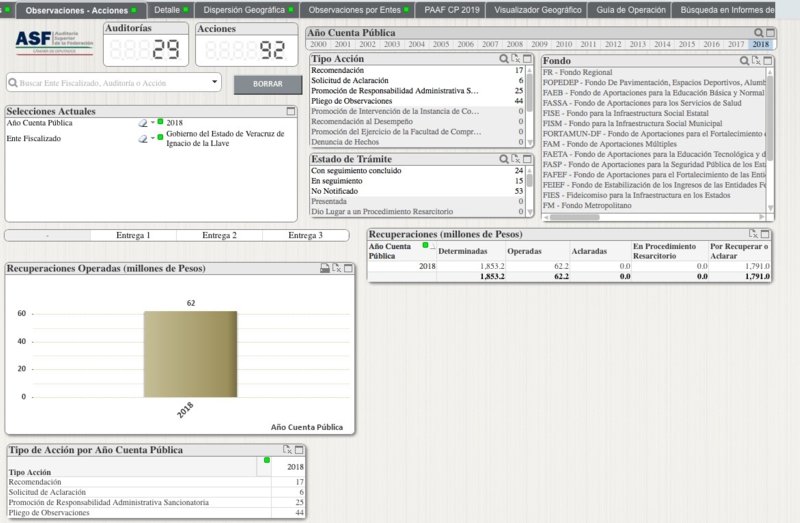Click search icon in Tipo Acción panel
The width and height of the screenshot is (800, 523).
pyautogui.click(x=504, y=60)
